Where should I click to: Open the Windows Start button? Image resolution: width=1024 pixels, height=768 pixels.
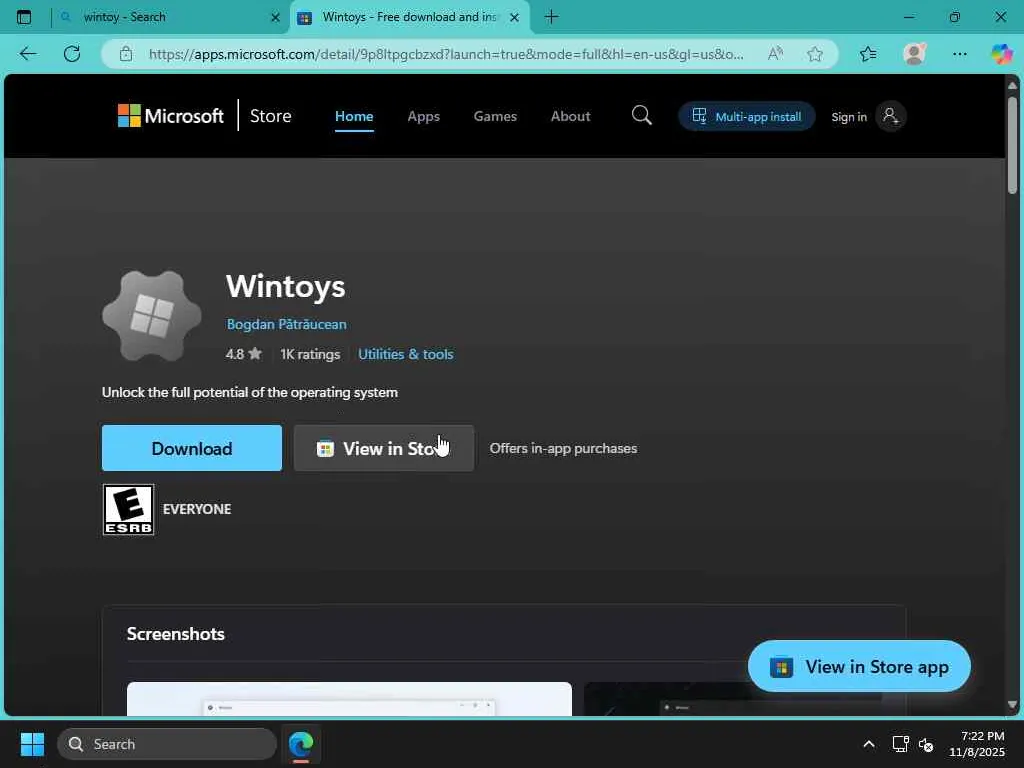tap(32, 744)
